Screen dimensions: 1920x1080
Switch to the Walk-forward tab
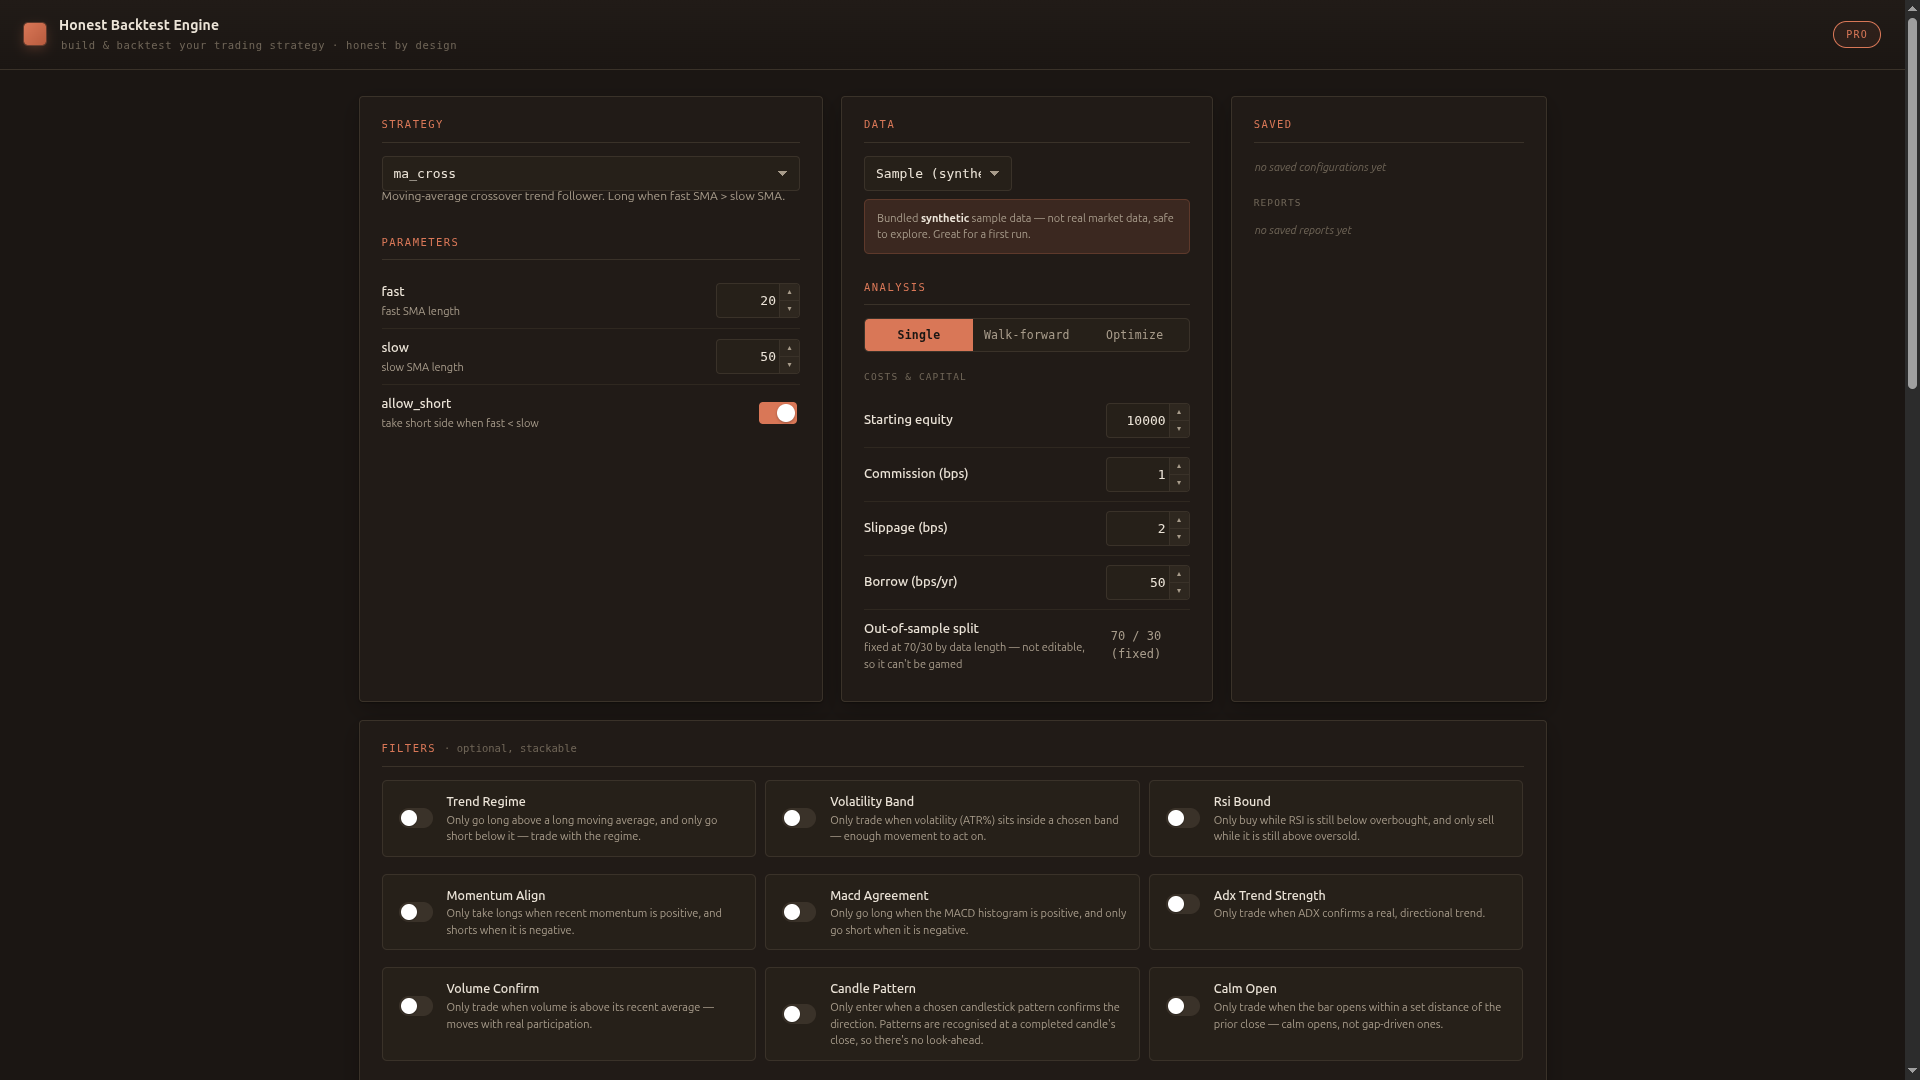[1026, 335]
